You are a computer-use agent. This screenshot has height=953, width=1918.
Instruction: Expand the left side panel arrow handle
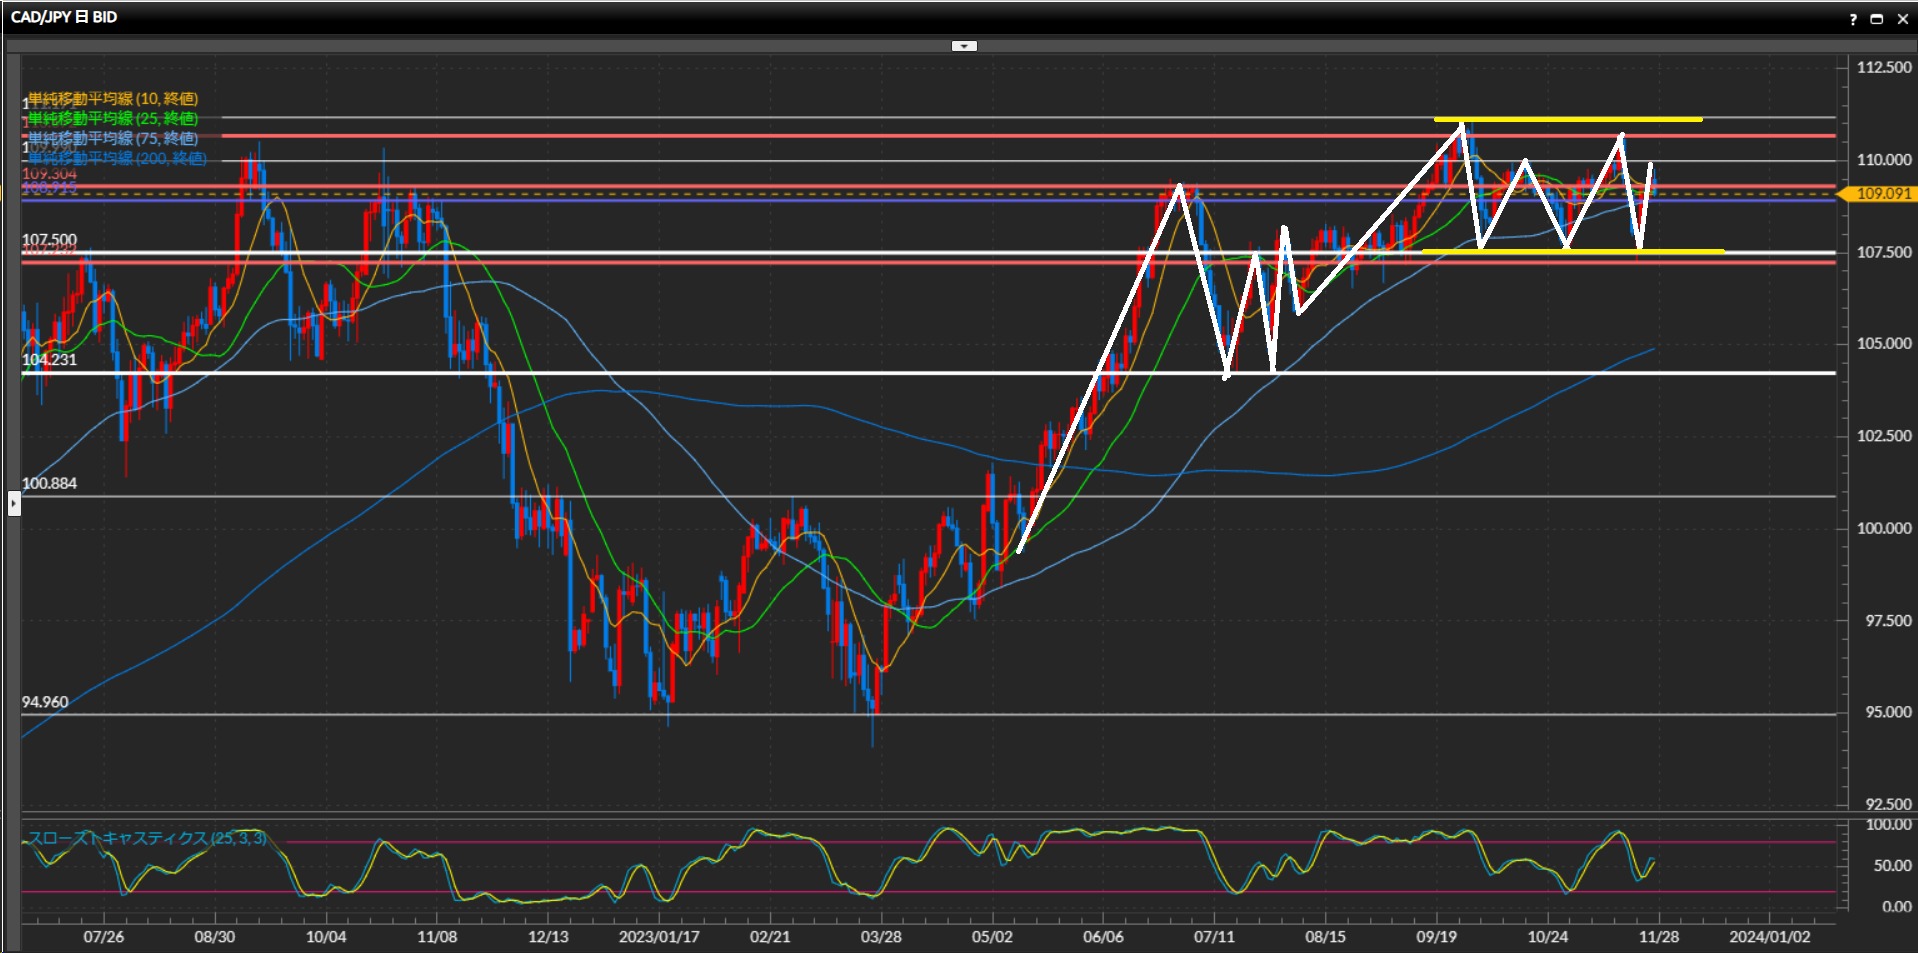tap(14, 503)
